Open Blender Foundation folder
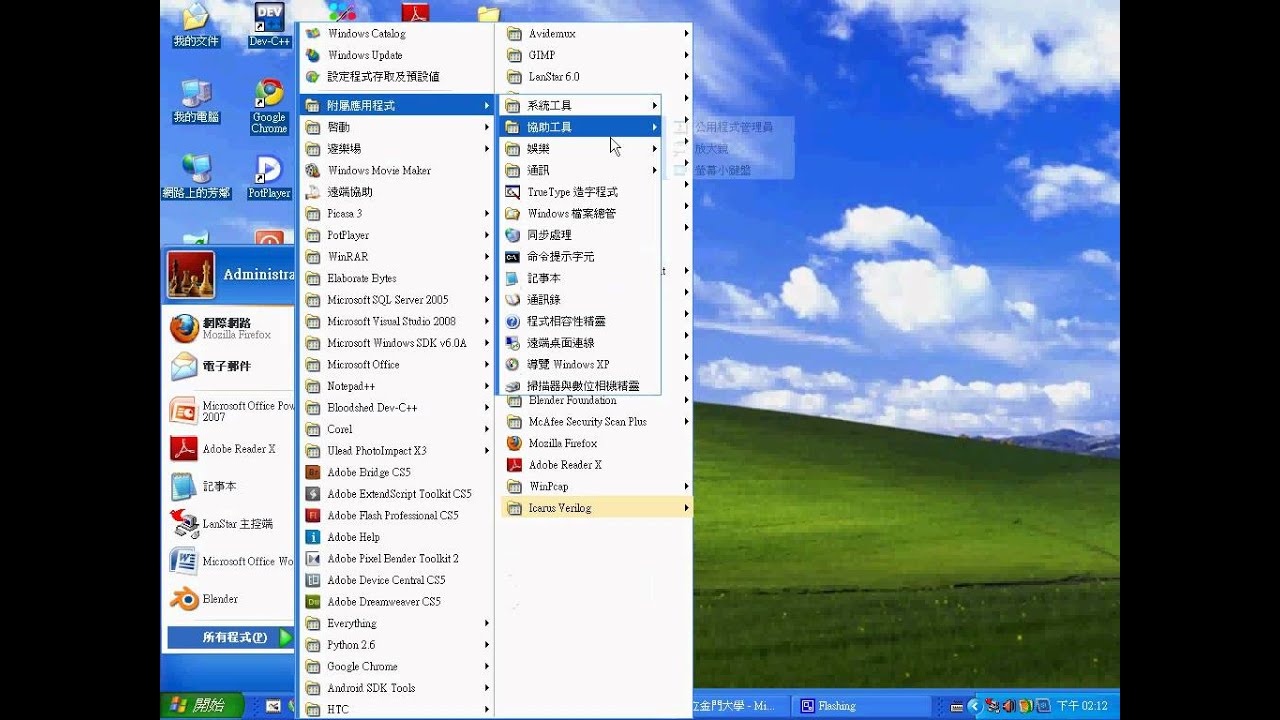Screen dimensions: 1280x720 coord(596,401)
